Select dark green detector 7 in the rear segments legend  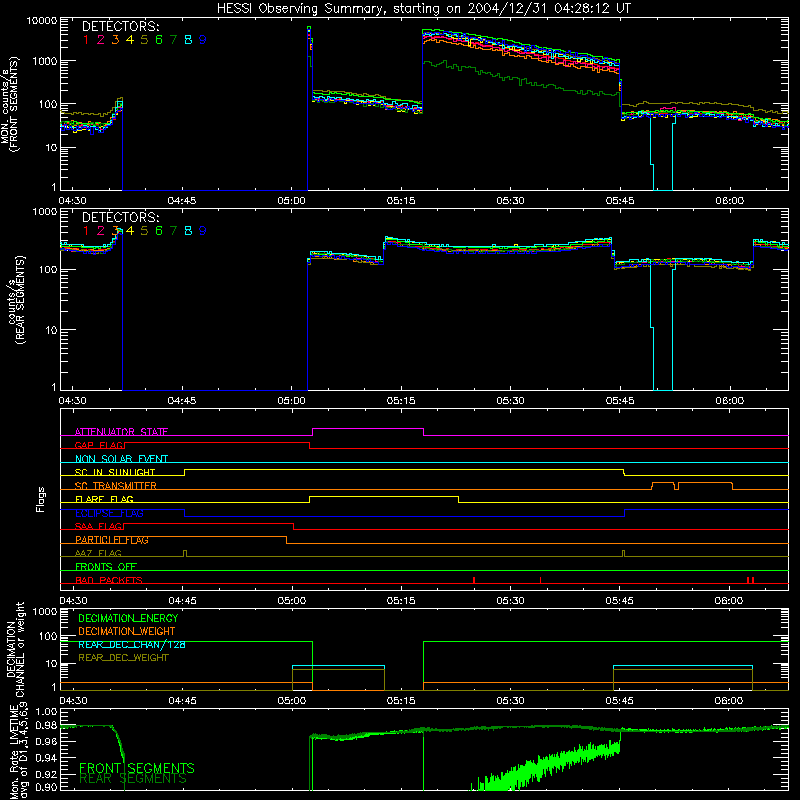[x=173, y=231]
